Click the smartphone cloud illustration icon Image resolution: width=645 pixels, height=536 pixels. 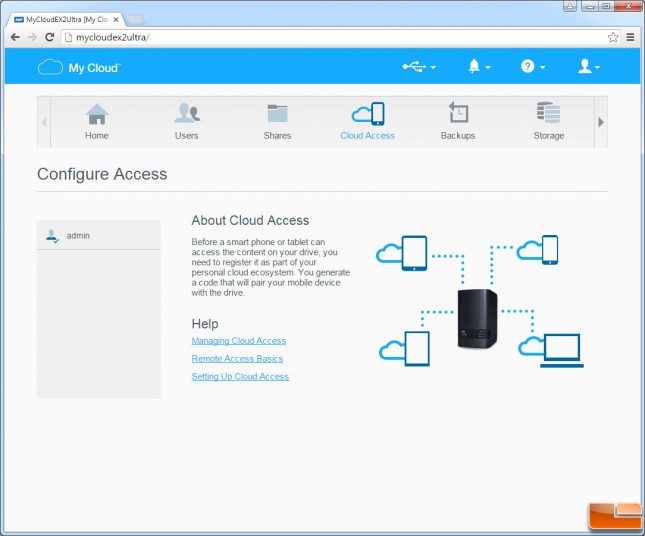point(538,250)
